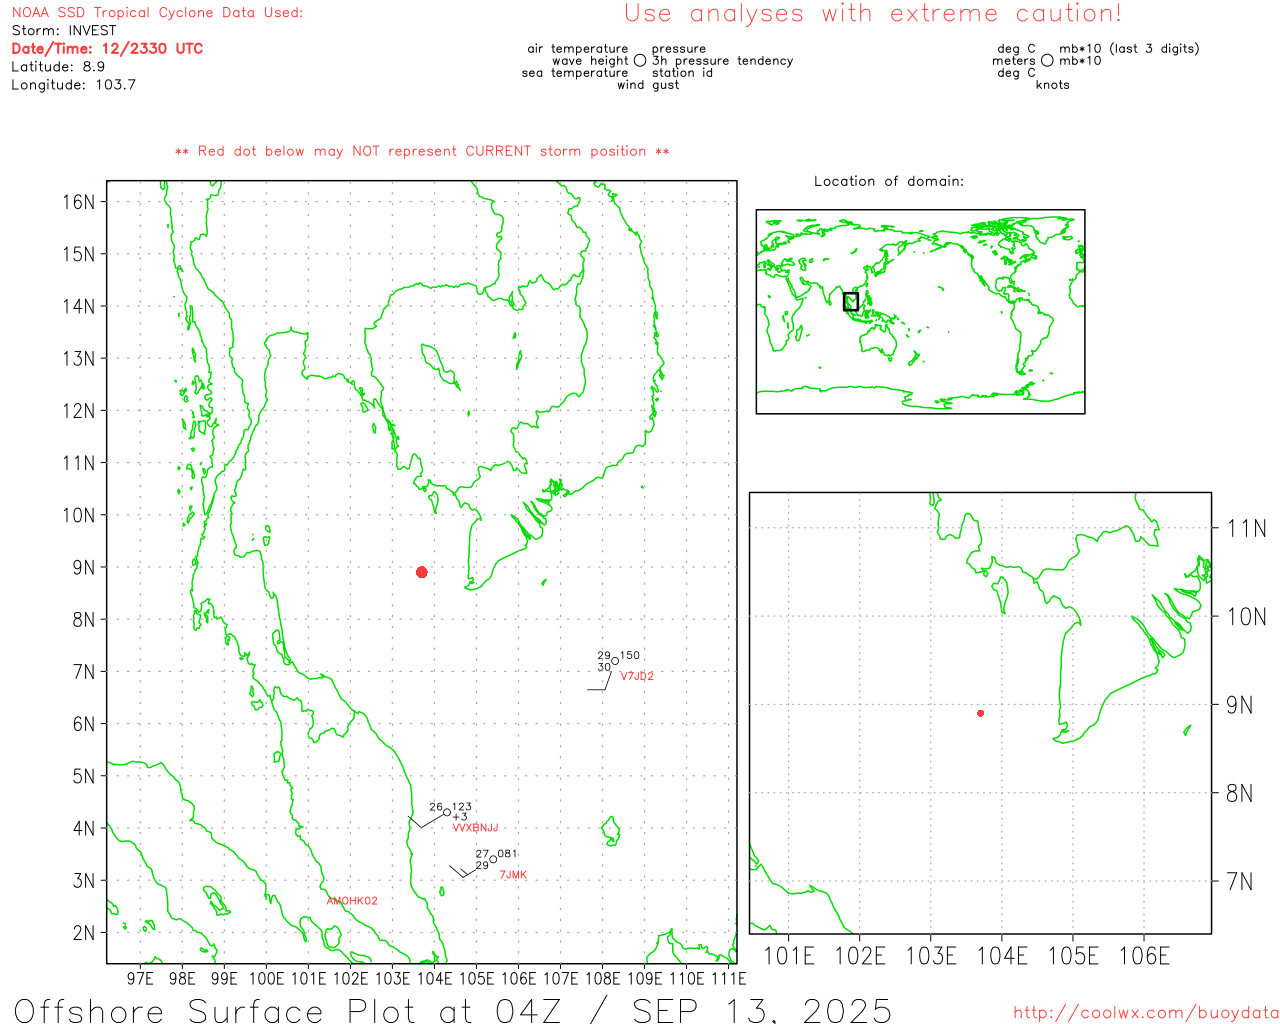Click the 9N label on the zoomed map
Image resolution: width=1280 pixels, height=1024 pixels.
(x=1239, y=705)
